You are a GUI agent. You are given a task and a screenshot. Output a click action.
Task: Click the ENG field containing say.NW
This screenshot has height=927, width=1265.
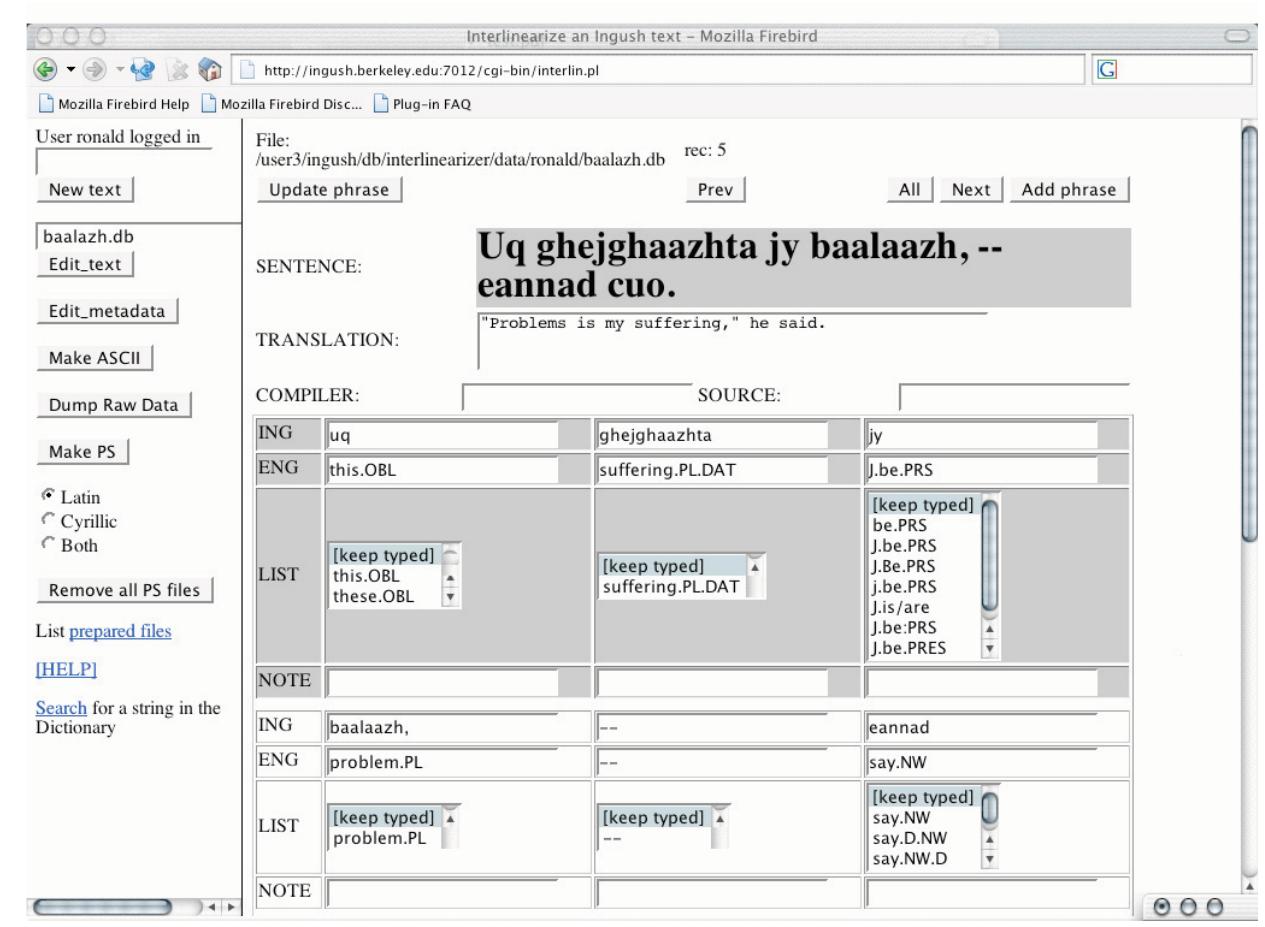point(982,761)
